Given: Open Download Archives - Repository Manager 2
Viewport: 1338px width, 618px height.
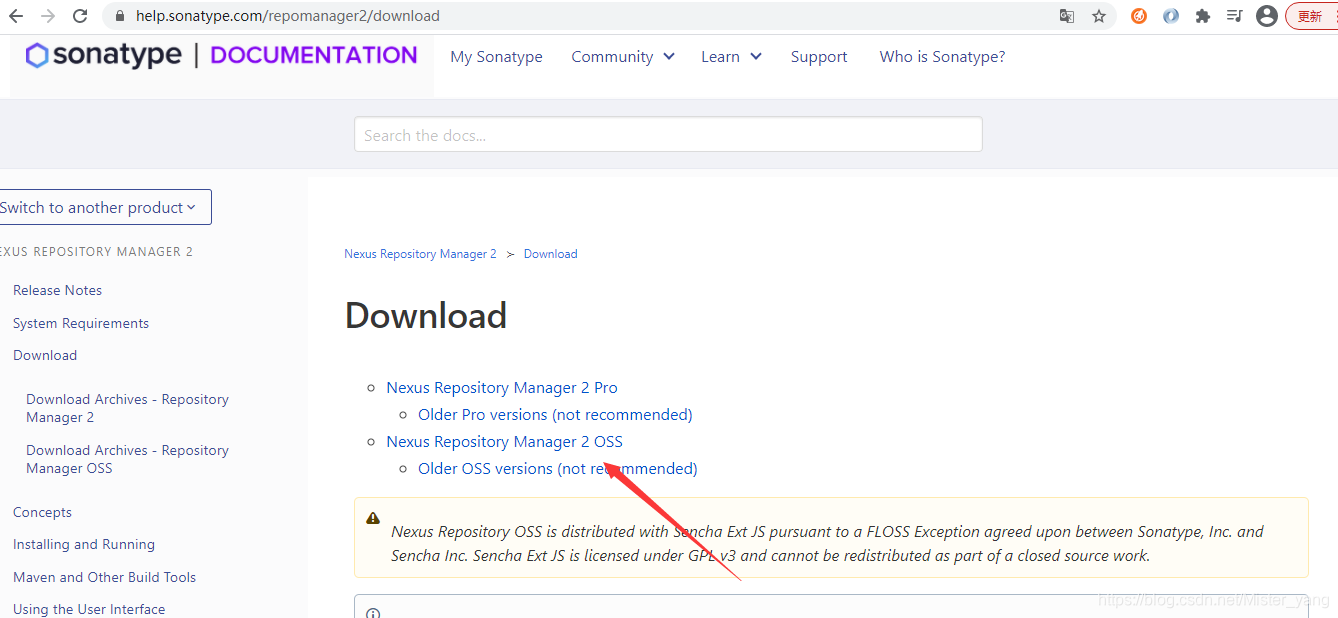Looking at the screenshot, I should click(x=127, y=408).
